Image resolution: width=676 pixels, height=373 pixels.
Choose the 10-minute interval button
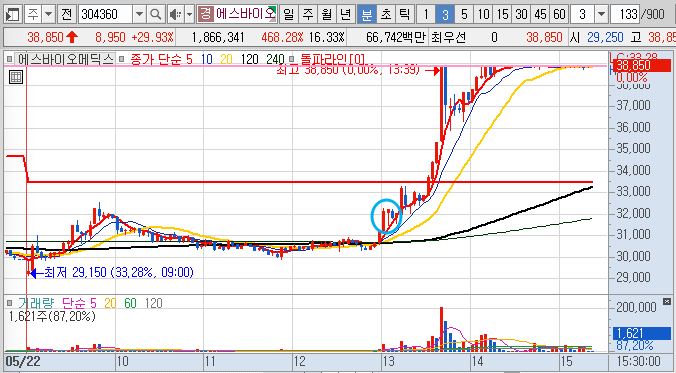(483, 15)
